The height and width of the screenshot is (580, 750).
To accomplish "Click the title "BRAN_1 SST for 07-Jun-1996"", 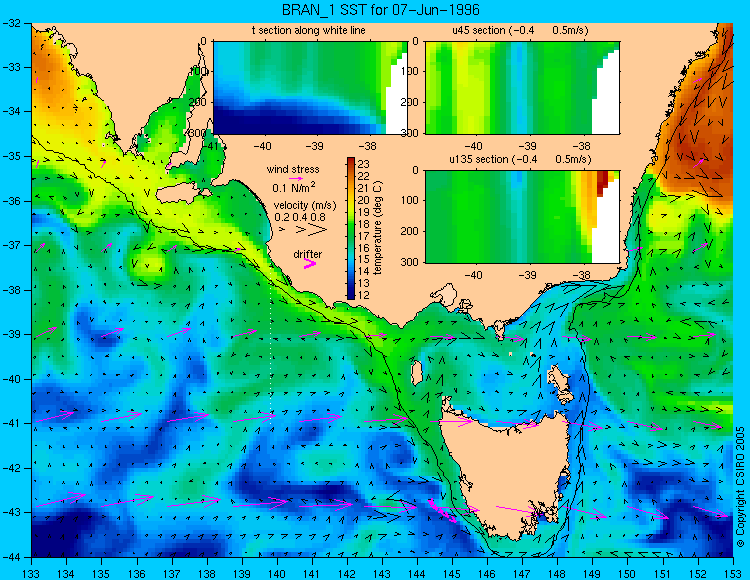I will [380, 10].
